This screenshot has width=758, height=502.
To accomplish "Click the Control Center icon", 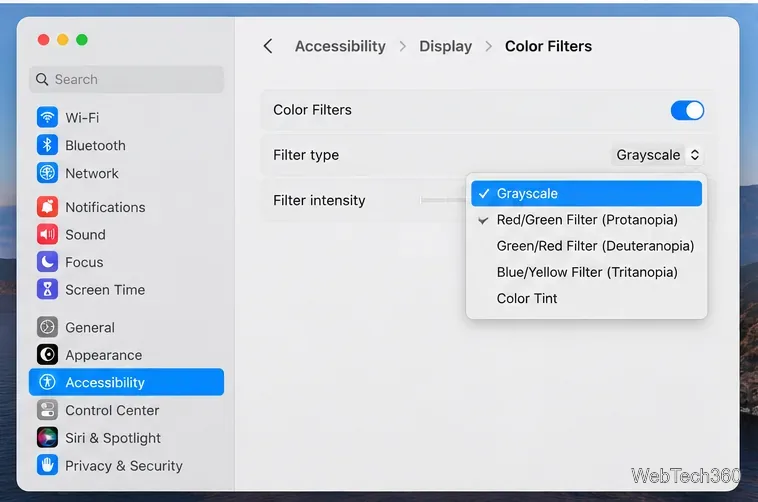I will (47, 410).
